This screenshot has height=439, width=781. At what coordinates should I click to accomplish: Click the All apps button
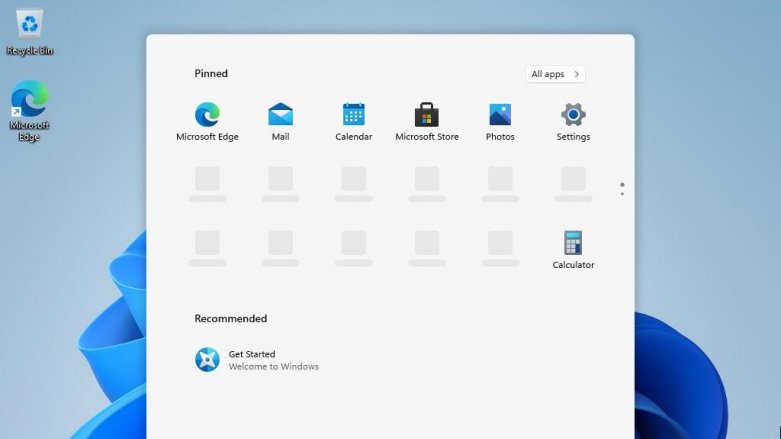[x=555, y=74]
